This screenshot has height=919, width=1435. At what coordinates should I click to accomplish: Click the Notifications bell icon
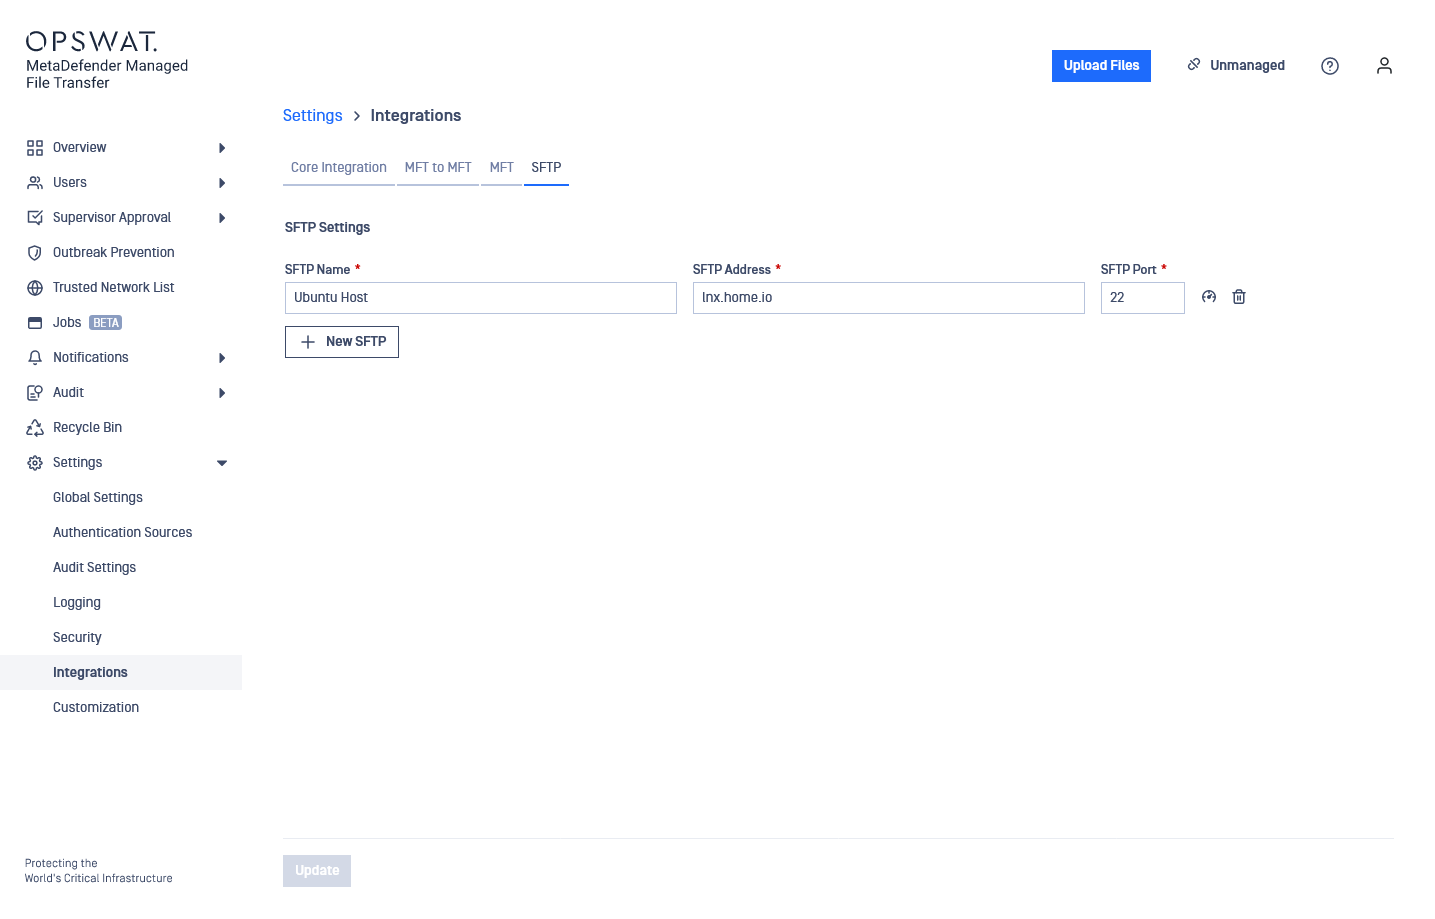pos(35,358)
